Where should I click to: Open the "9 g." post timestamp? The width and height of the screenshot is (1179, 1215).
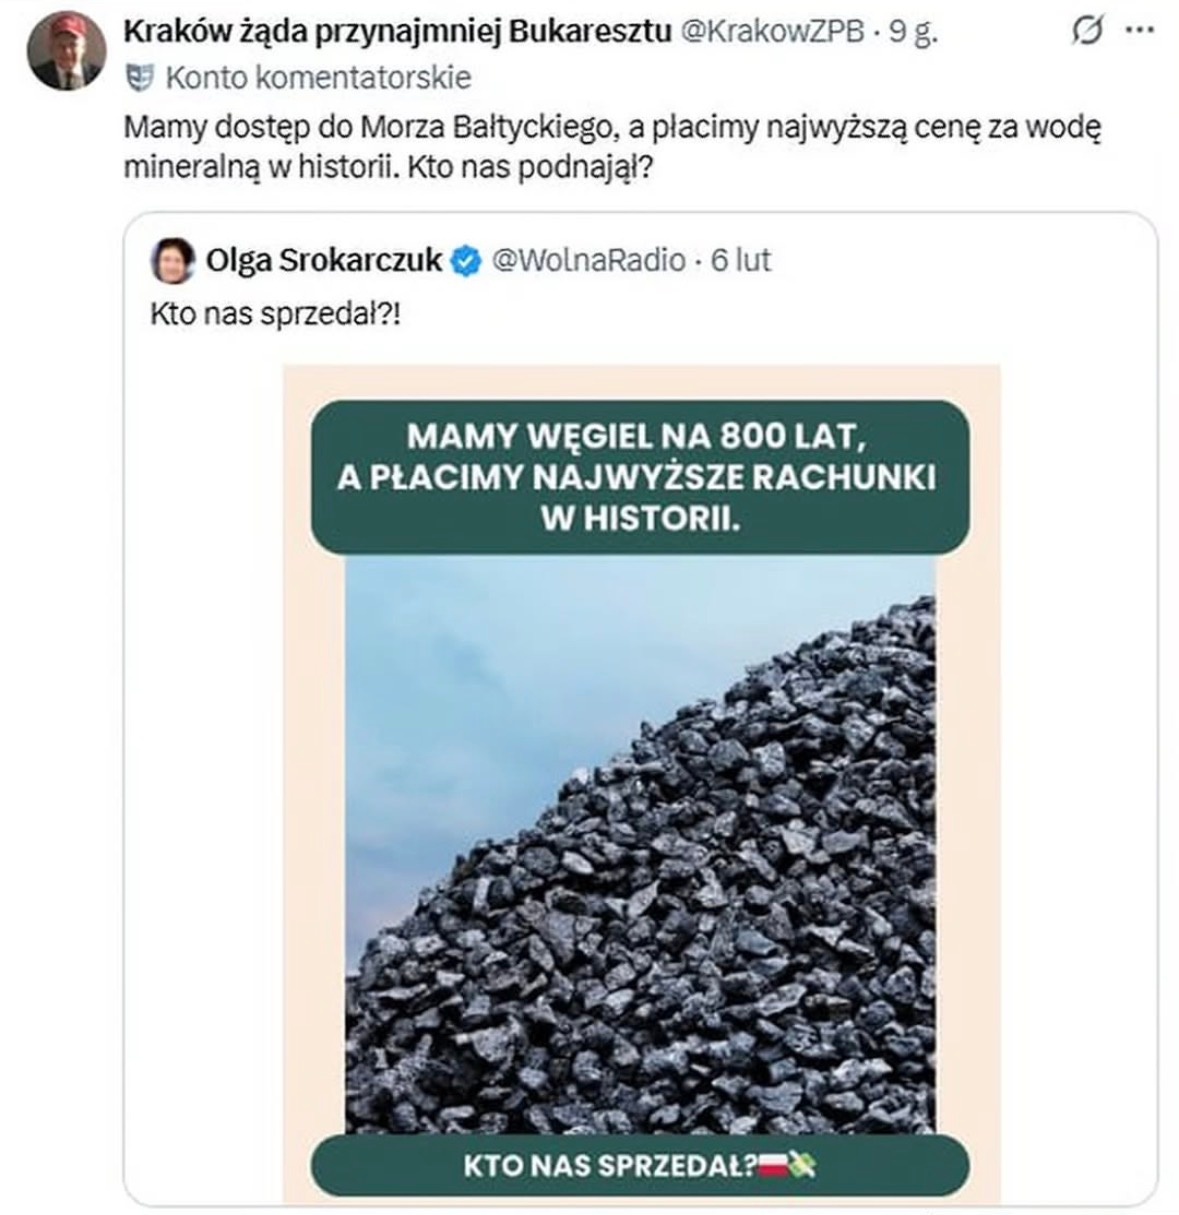coord(913,32)
